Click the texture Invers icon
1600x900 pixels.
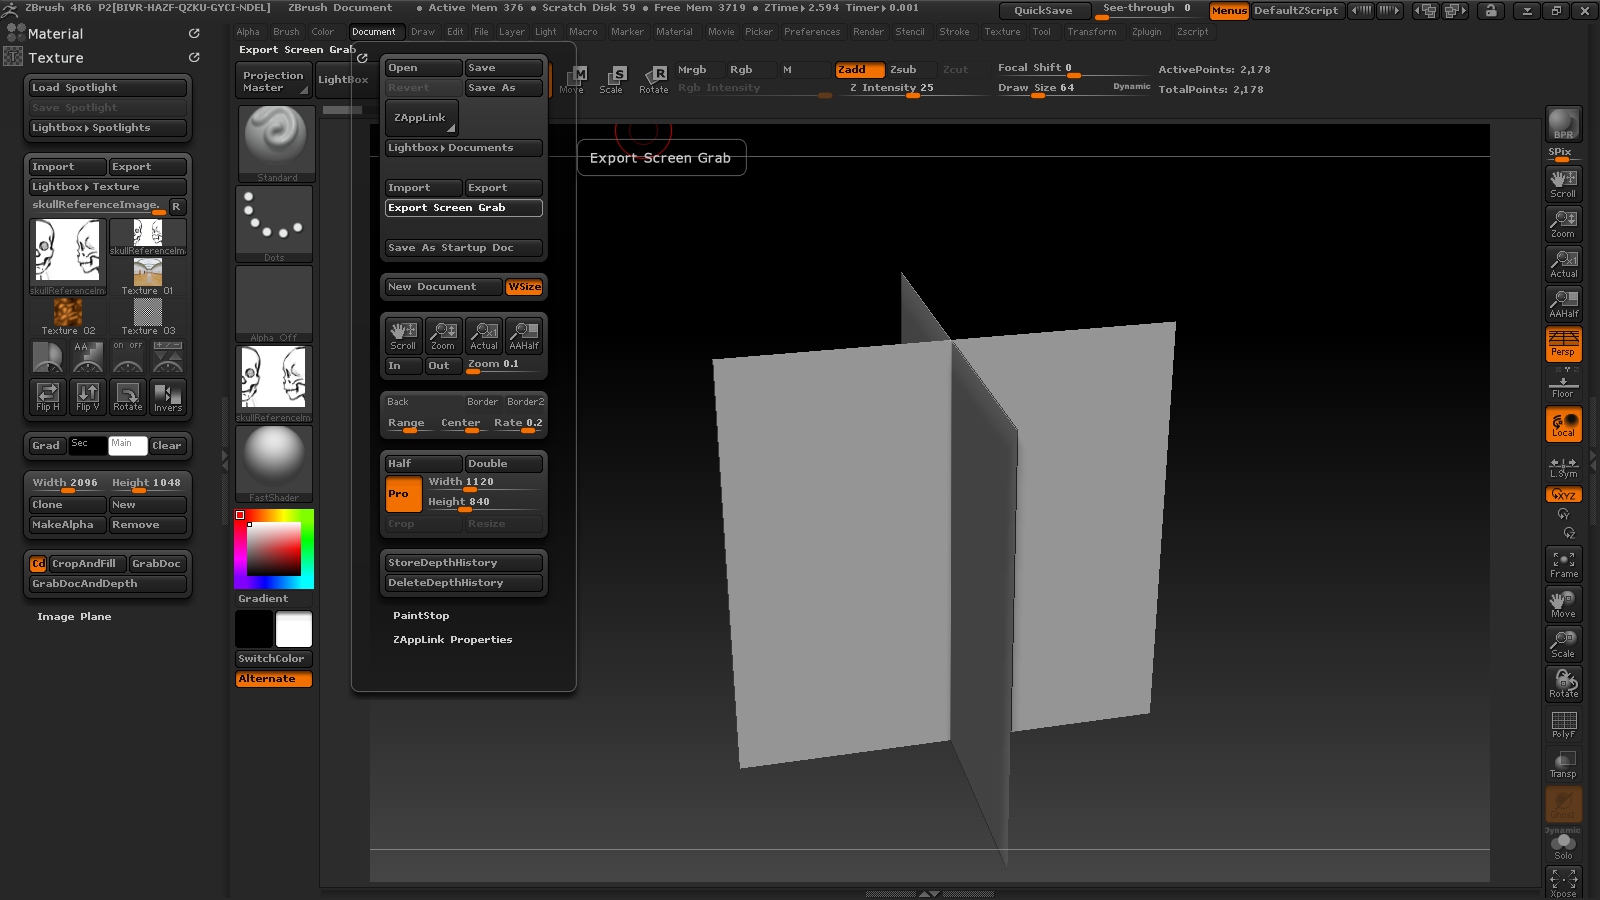pyautogui.click(x=168, y=396)
